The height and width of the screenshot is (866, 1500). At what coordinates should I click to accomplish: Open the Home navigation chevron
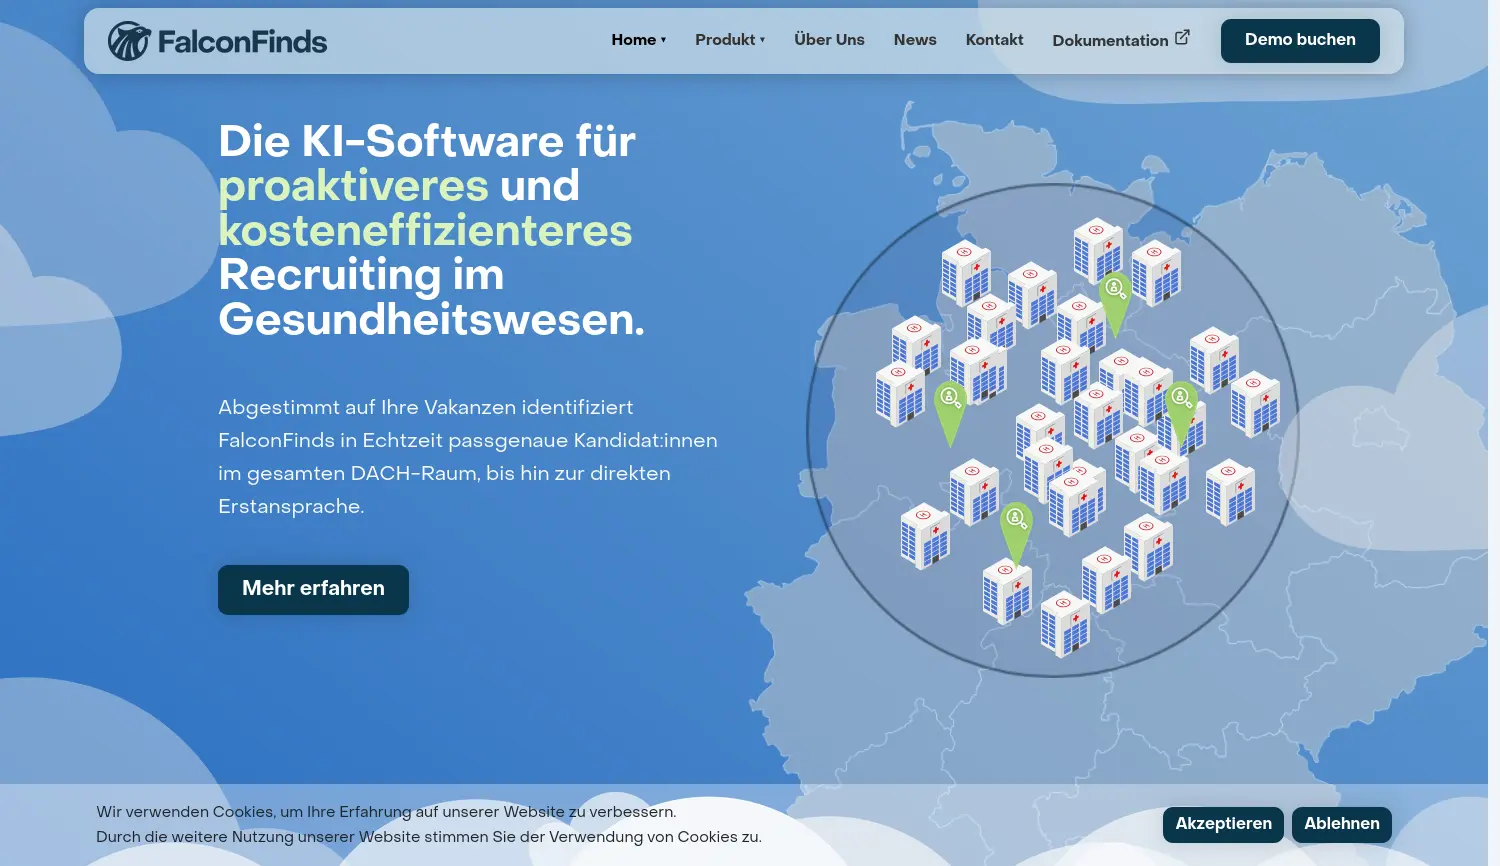pos(662,41)
